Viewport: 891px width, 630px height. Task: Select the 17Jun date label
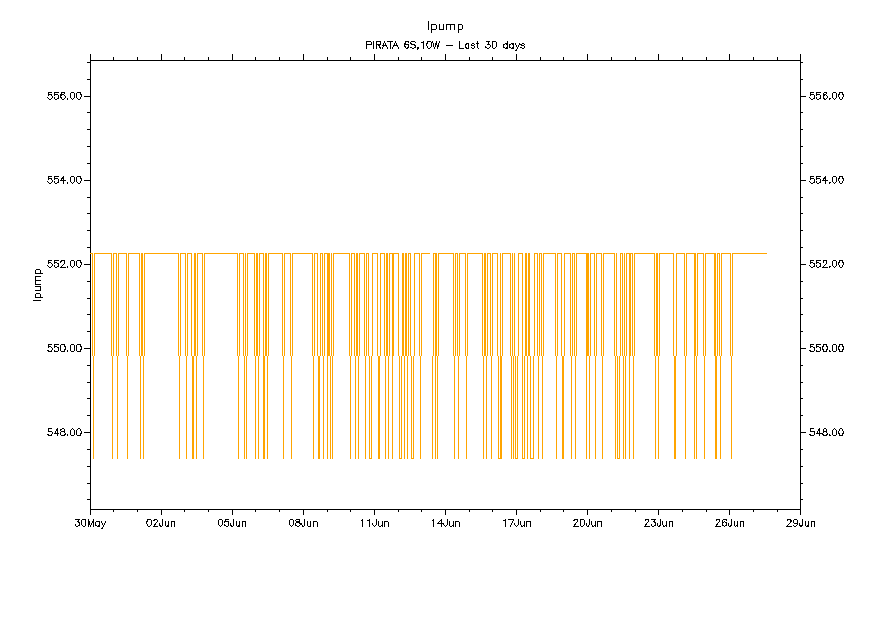pos(516,522)
